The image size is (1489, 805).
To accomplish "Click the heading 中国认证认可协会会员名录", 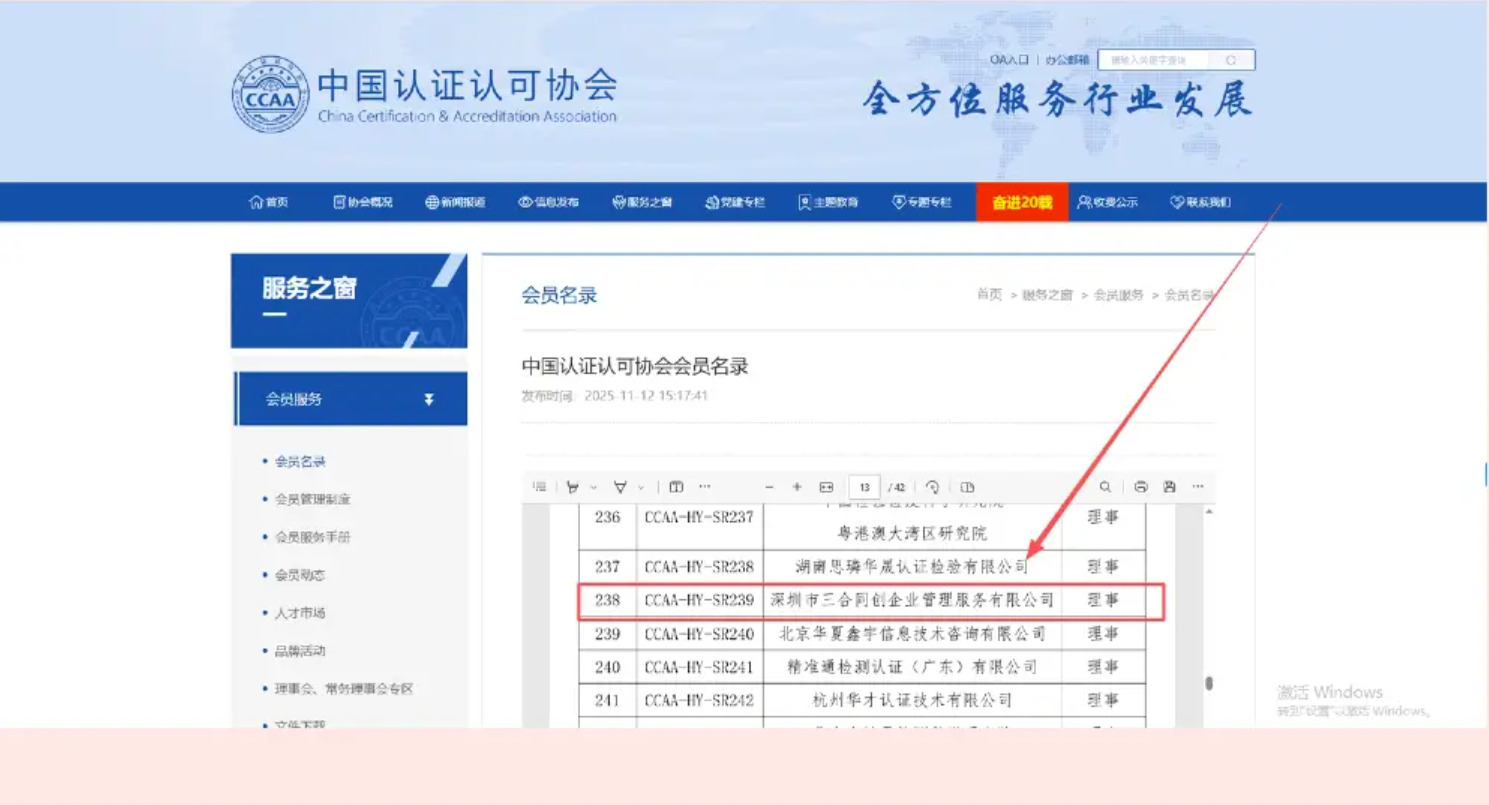I will click(x=635, y=366).
